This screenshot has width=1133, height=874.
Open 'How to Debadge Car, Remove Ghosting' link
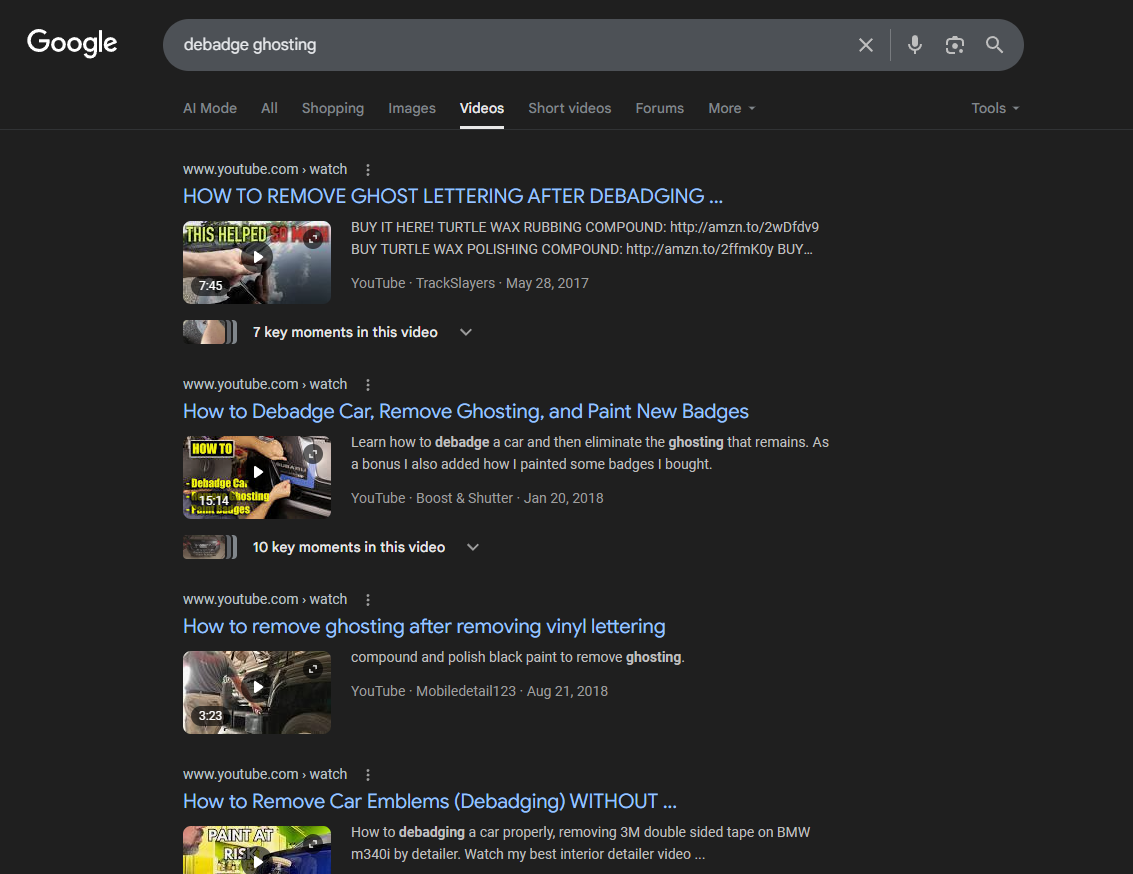pyautogui.click(x=465, y=411)
